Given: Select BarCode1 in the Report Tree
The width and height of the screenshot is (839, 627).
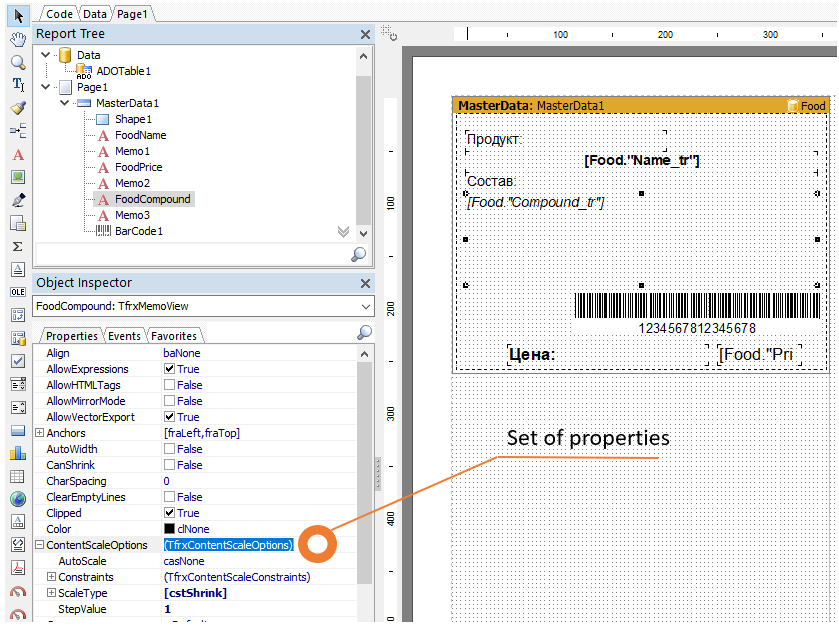Looking at the screenshot, I should point(138,231).
